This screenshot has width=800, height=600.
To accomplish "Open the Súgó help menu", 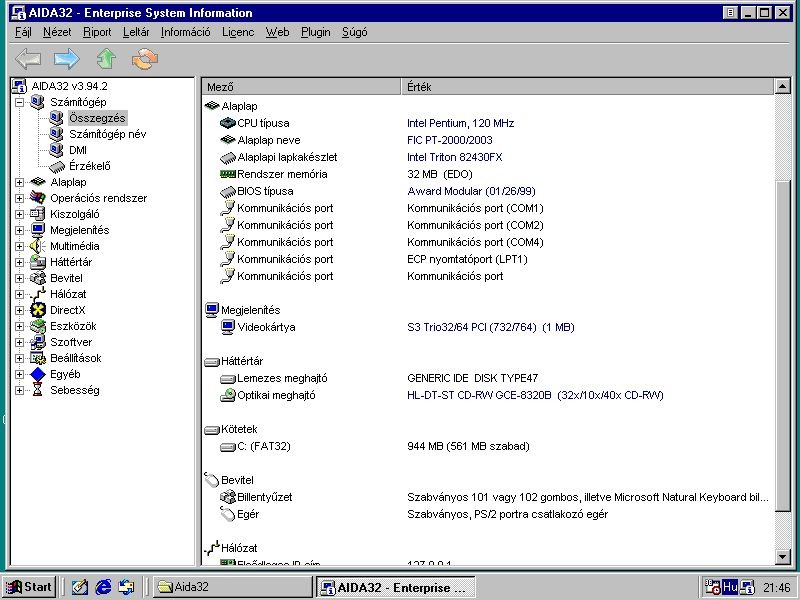I will (x=355, y=32).
